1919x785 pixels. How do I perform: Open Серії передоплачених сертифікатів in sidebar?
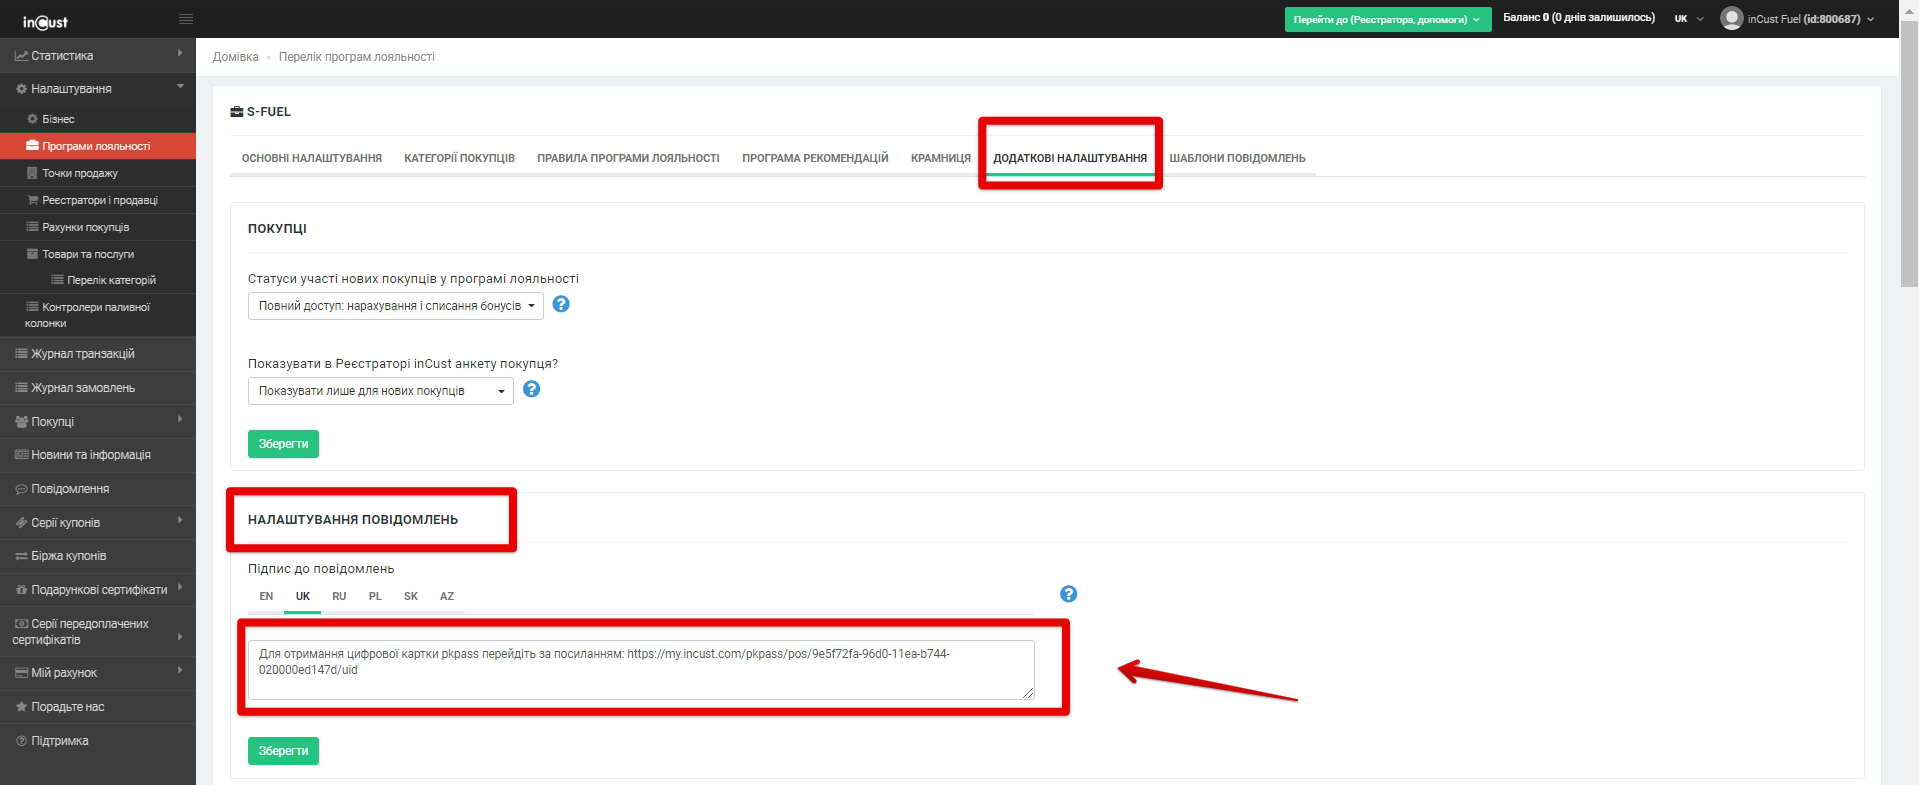[x=98, y=632]
